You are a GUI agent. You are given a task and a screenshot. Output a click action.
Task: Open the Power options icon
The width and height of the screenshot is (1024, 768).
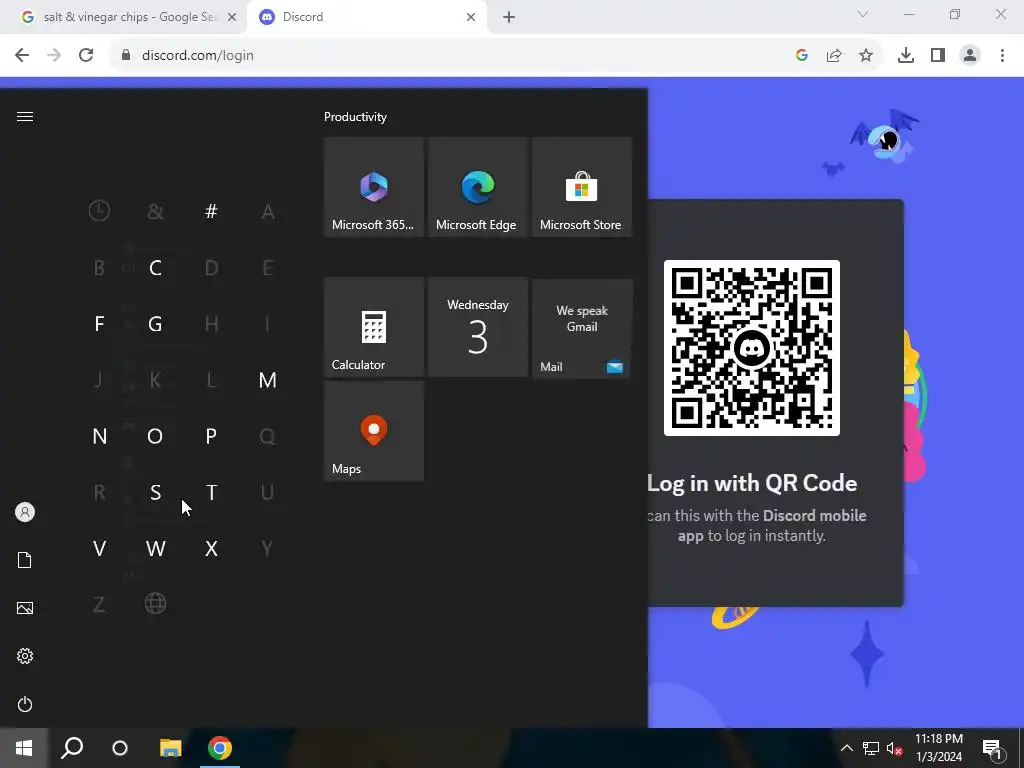point(25,704)
